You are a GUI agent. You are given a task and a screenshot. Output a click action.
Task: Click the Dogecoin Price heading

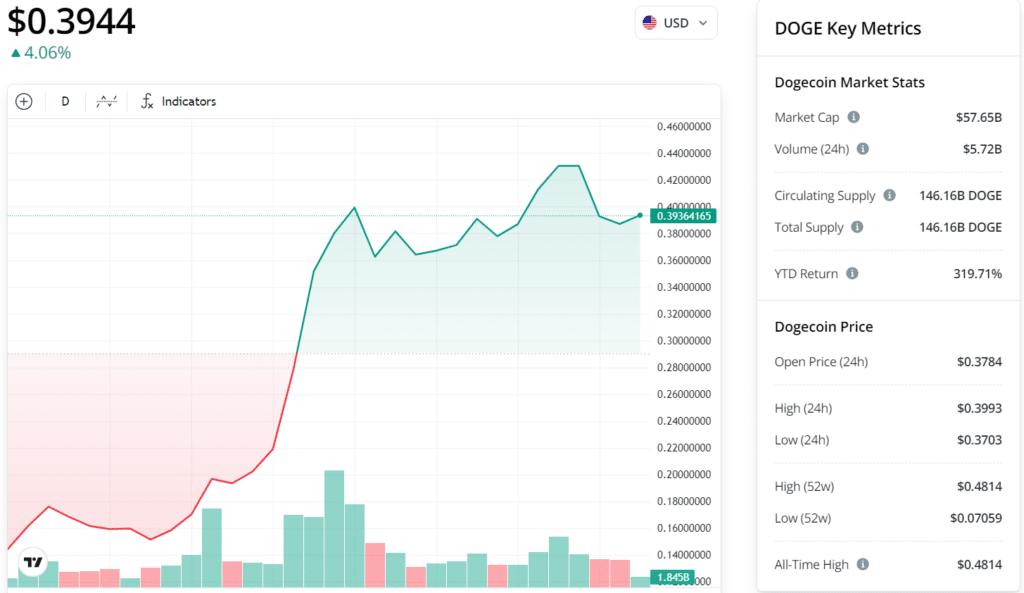pyautogui.click(x=824, y=327)
